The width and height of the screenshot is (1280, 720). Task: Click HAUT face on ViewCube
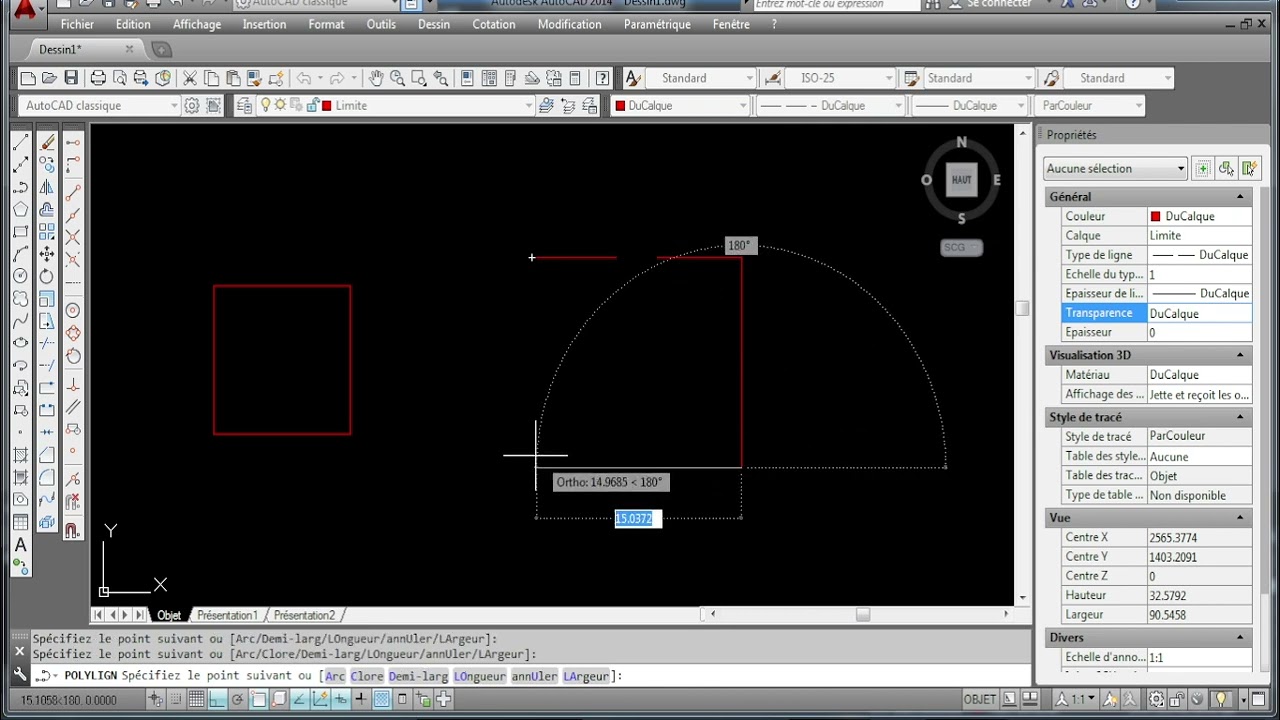tap(961, 180)
